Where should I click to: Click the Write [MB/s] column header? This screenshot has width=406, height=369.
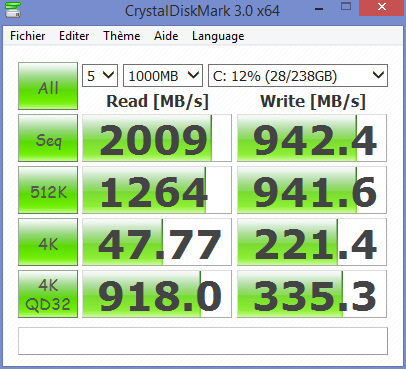pos(313,101)
